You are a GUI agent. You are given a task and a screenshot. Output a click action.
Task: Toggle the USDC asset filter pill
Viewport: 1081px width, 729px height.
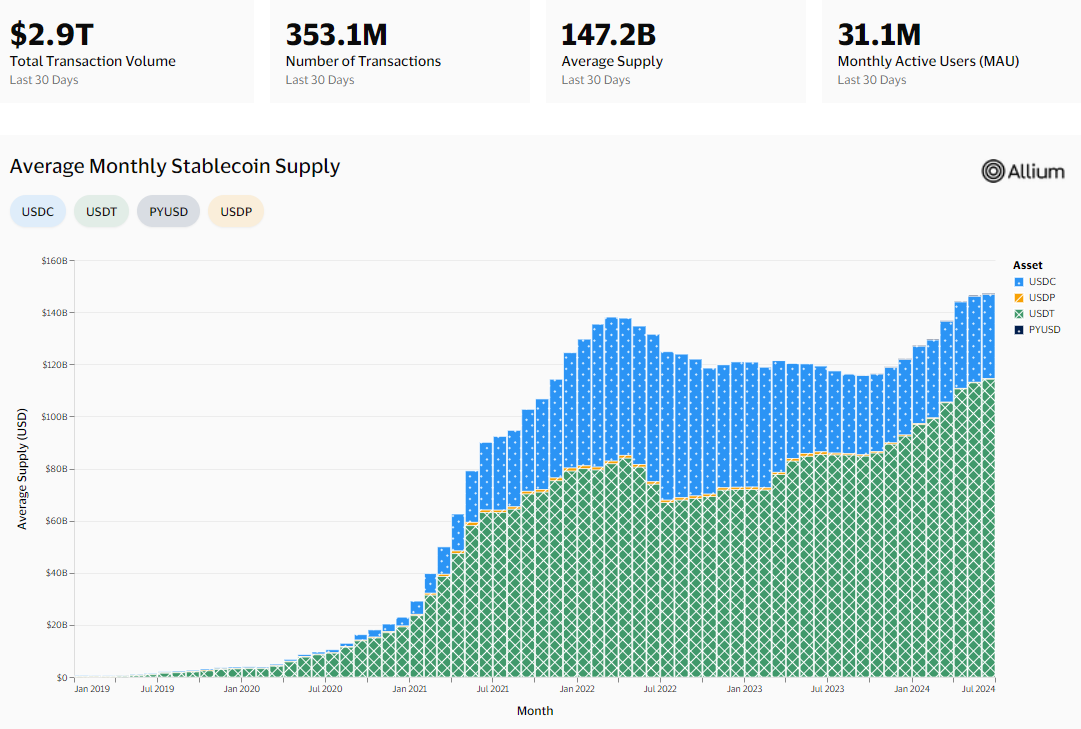coord(39,212)
